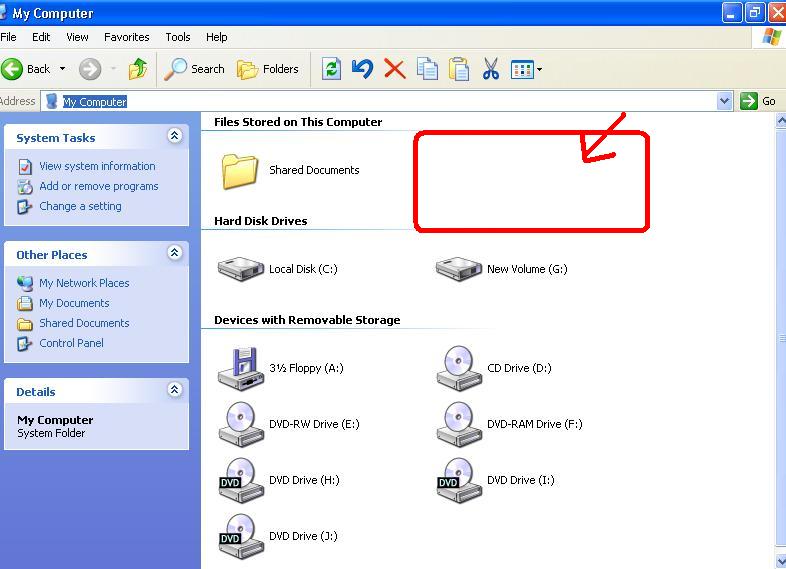
Task: Click the Forward arrow button
Action: 90,69
